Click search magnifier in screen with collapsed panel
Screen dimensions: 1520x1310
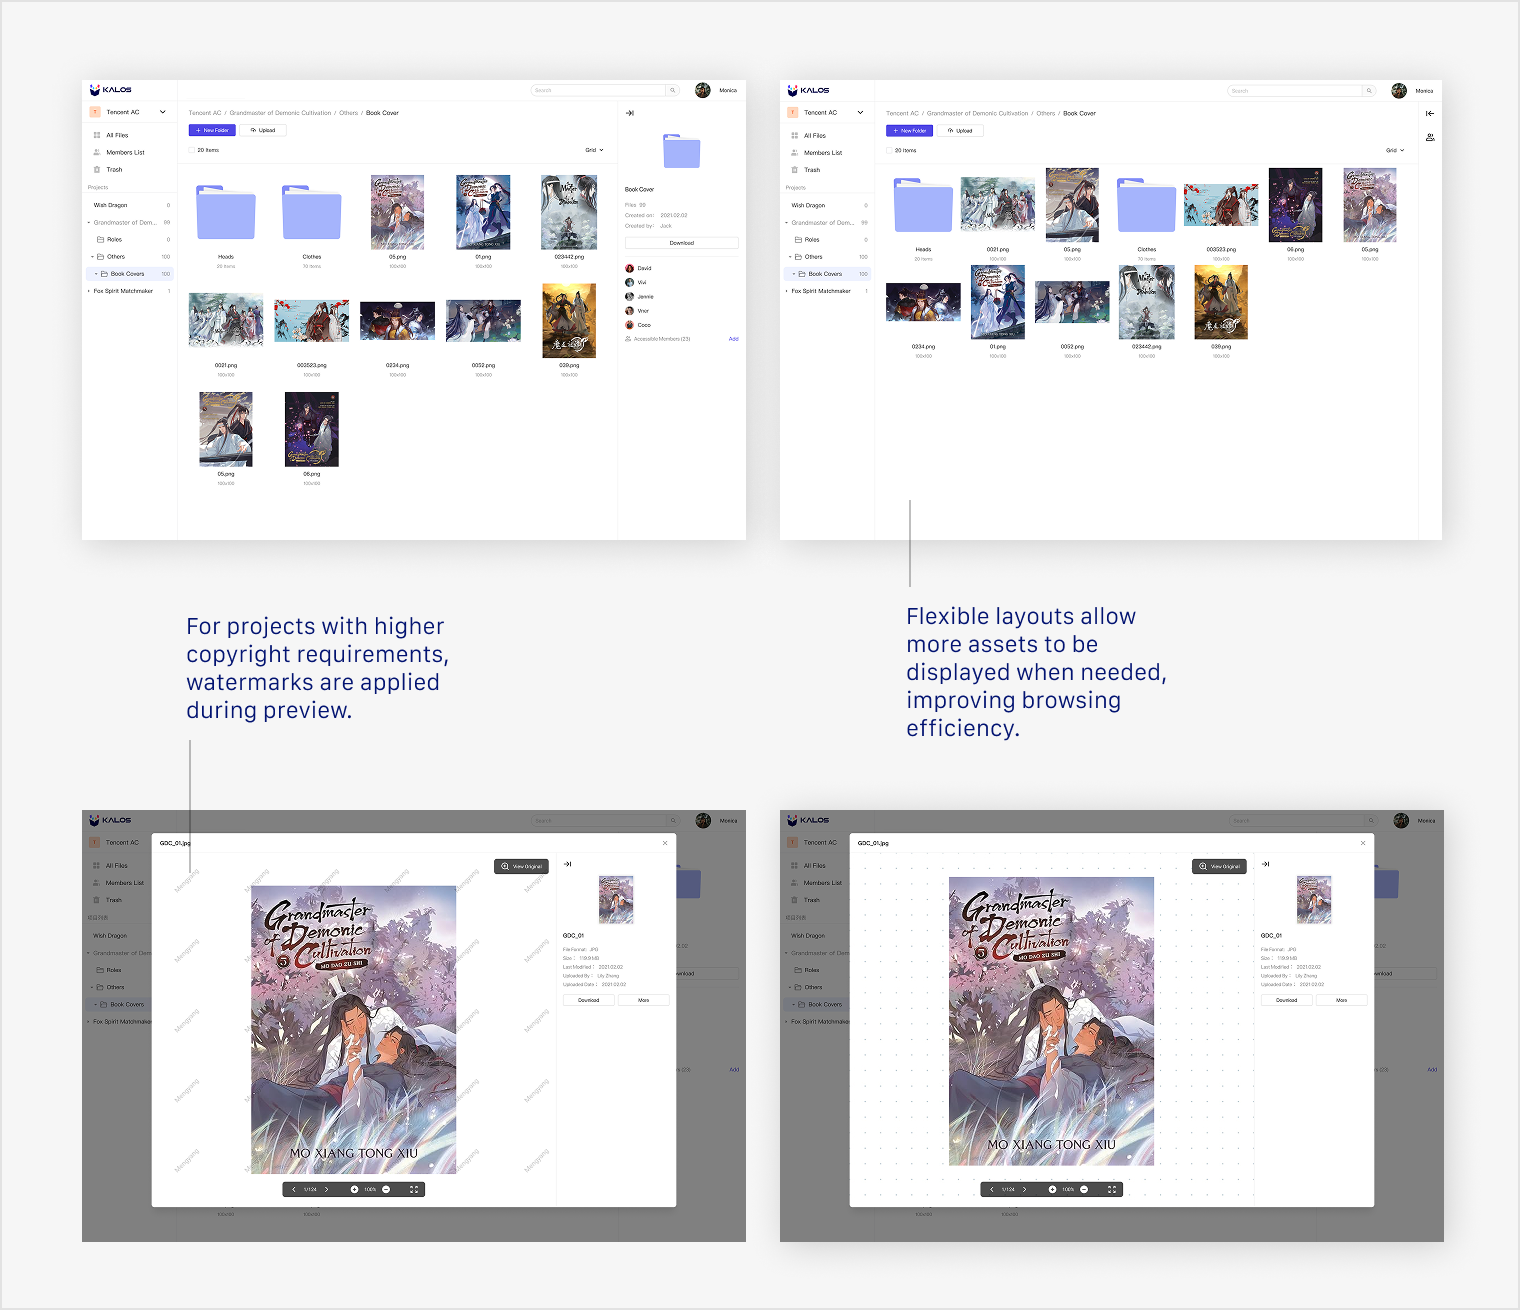[1369, 91]
